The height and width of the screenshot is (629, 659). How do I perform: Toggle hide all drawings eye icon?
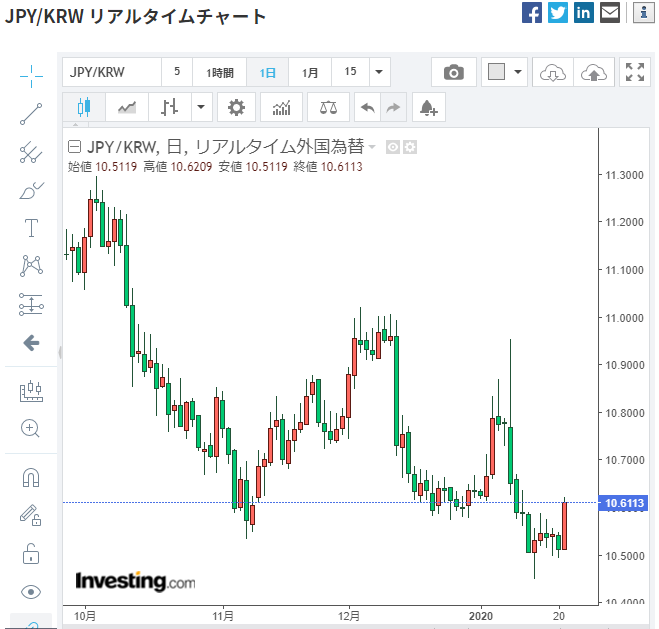tap(31, 592)
